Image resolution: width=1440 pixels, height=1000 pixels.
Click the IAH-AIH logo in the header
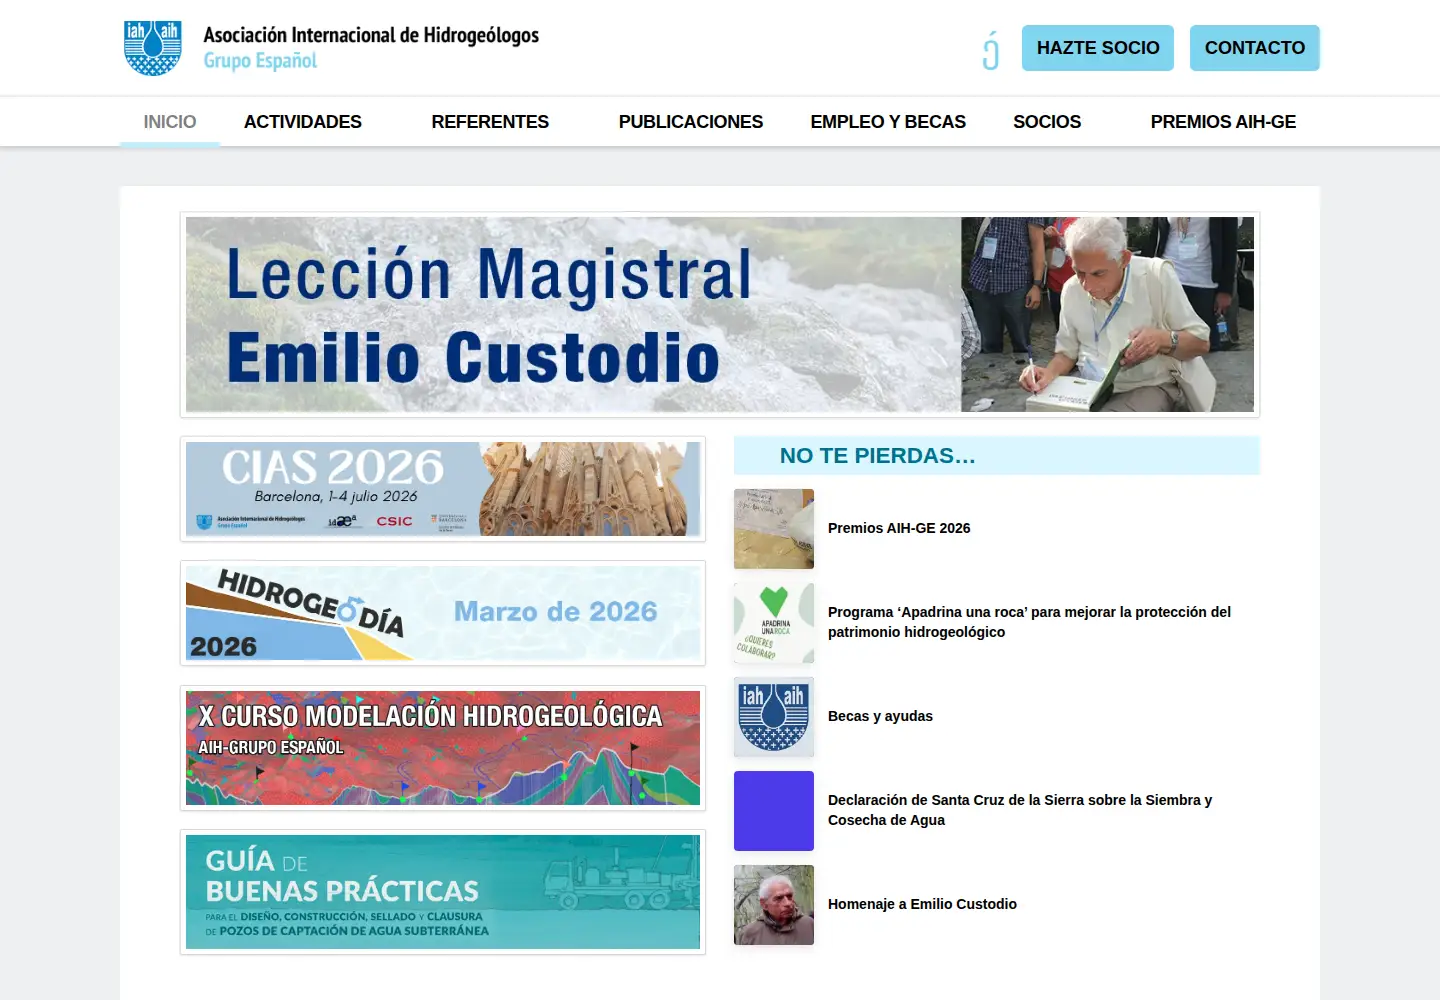(152, 48)
